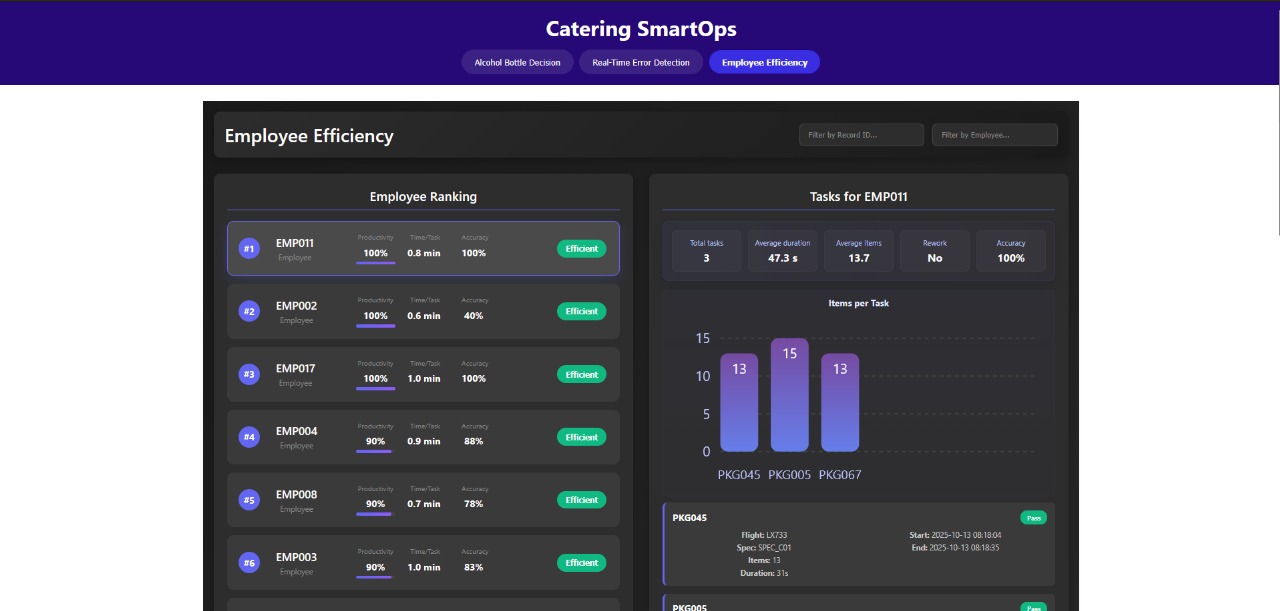
Task: Select employee EMP003 in ranking
Action: (423, 563)
